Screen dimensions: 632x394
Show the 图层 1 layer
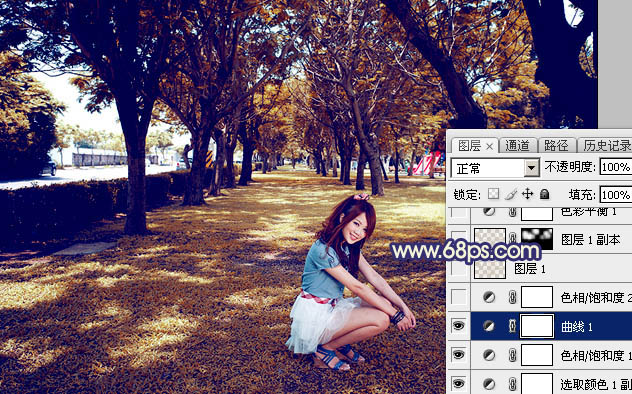[458, 268]
